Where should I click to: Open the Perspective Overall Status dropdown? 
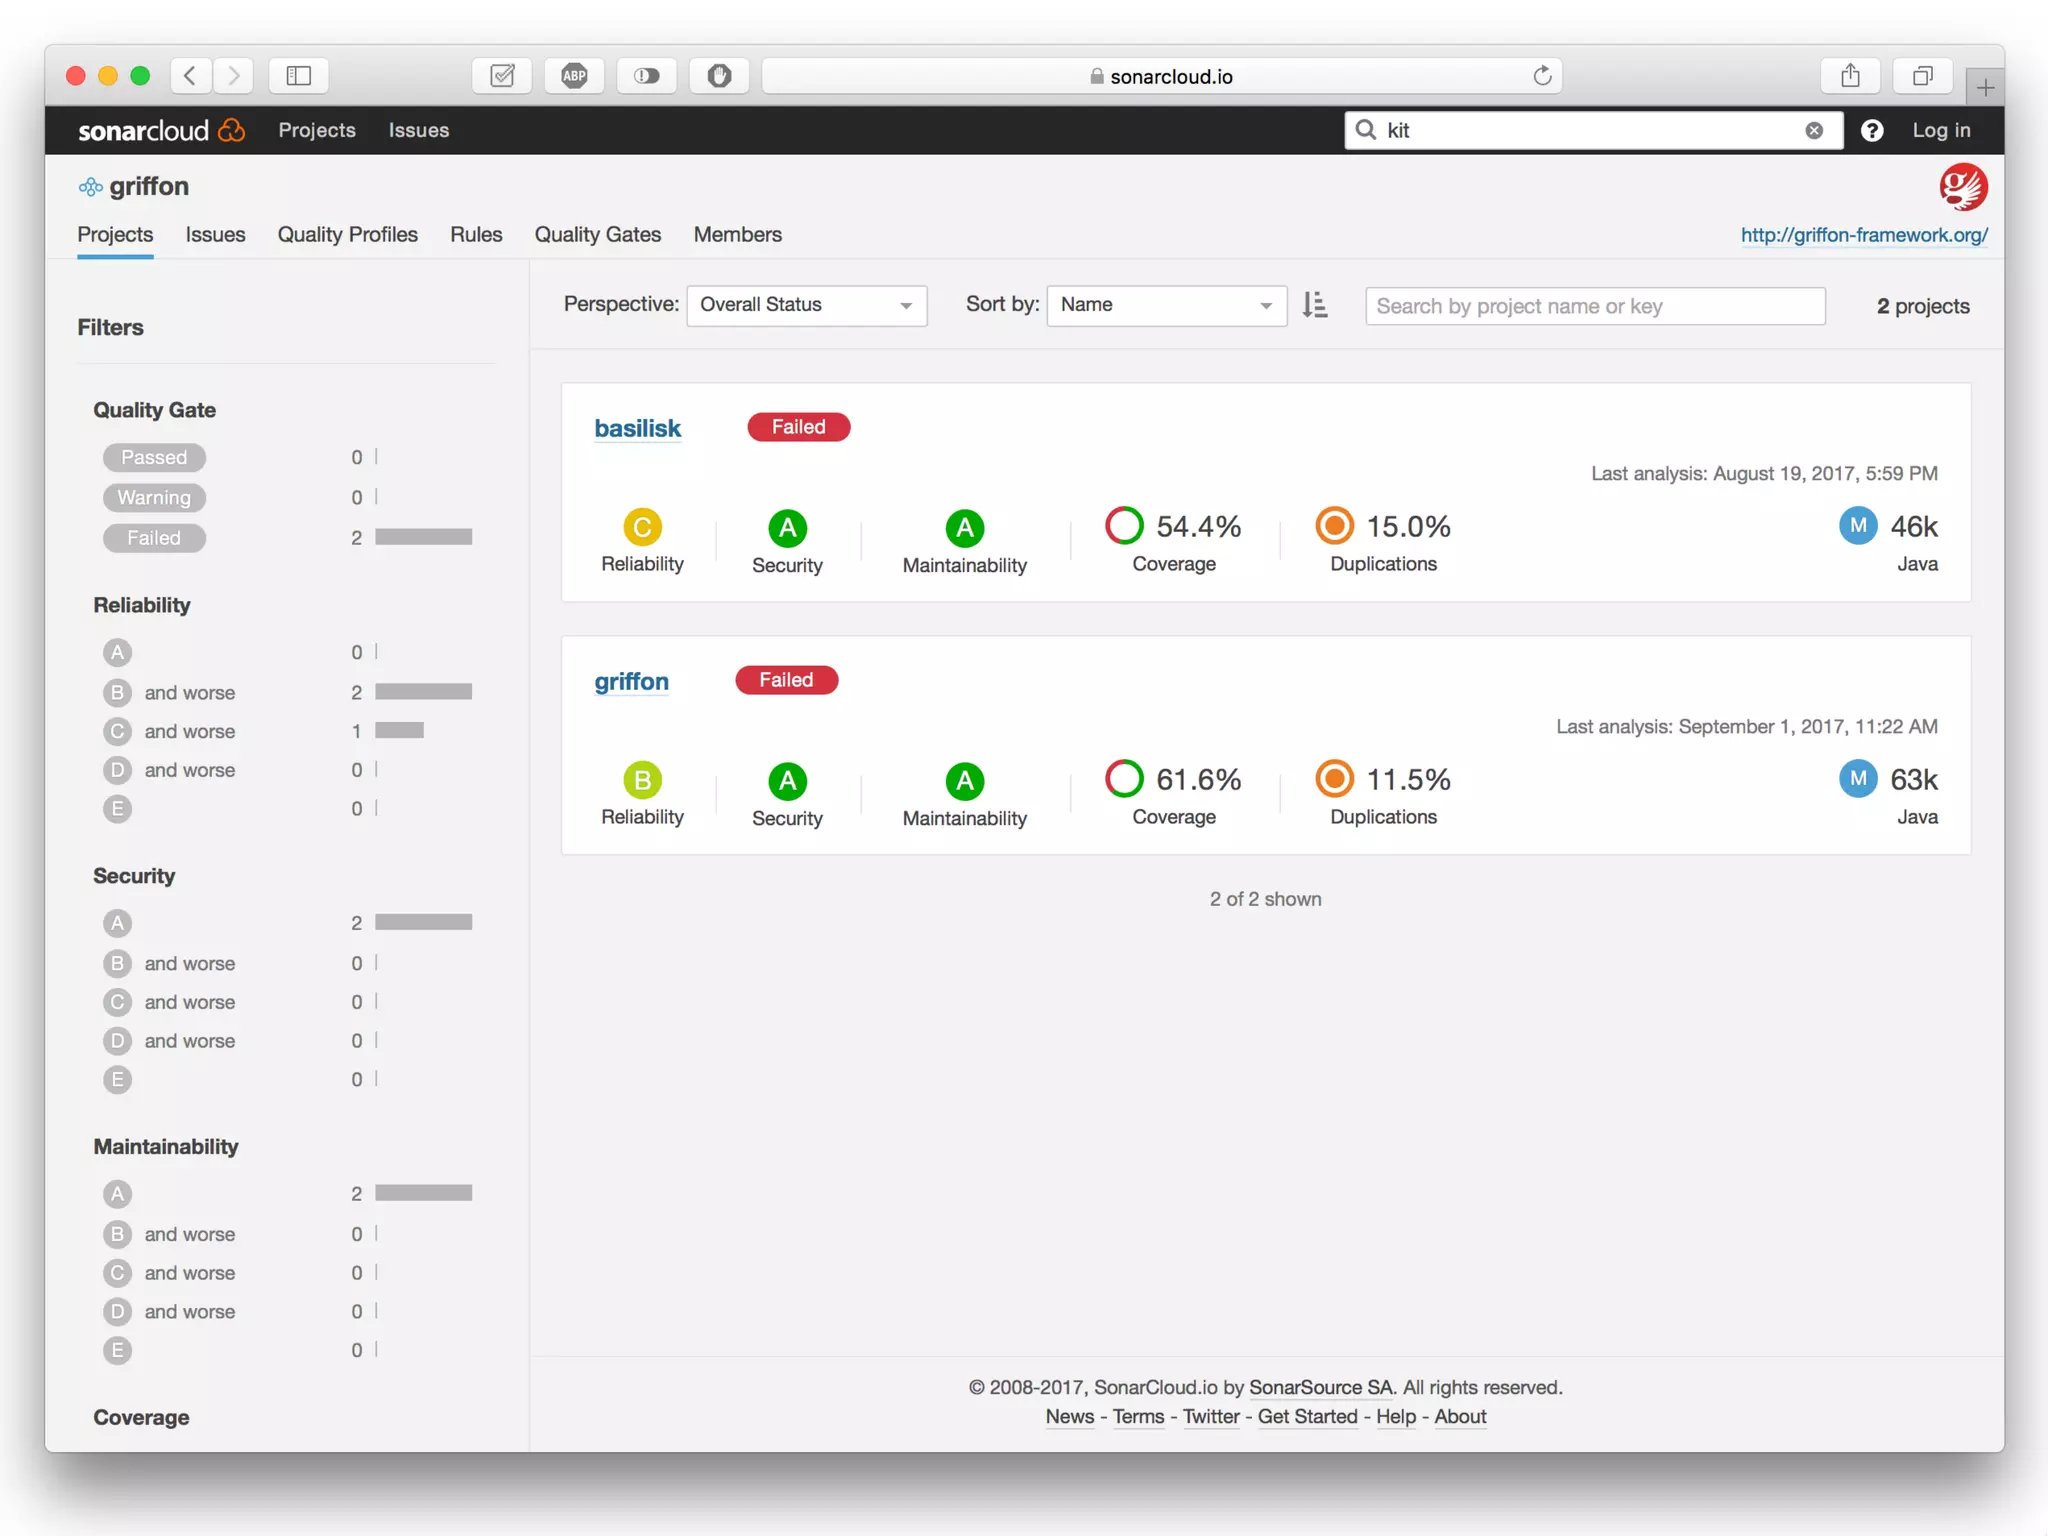(x=806, y=305)
